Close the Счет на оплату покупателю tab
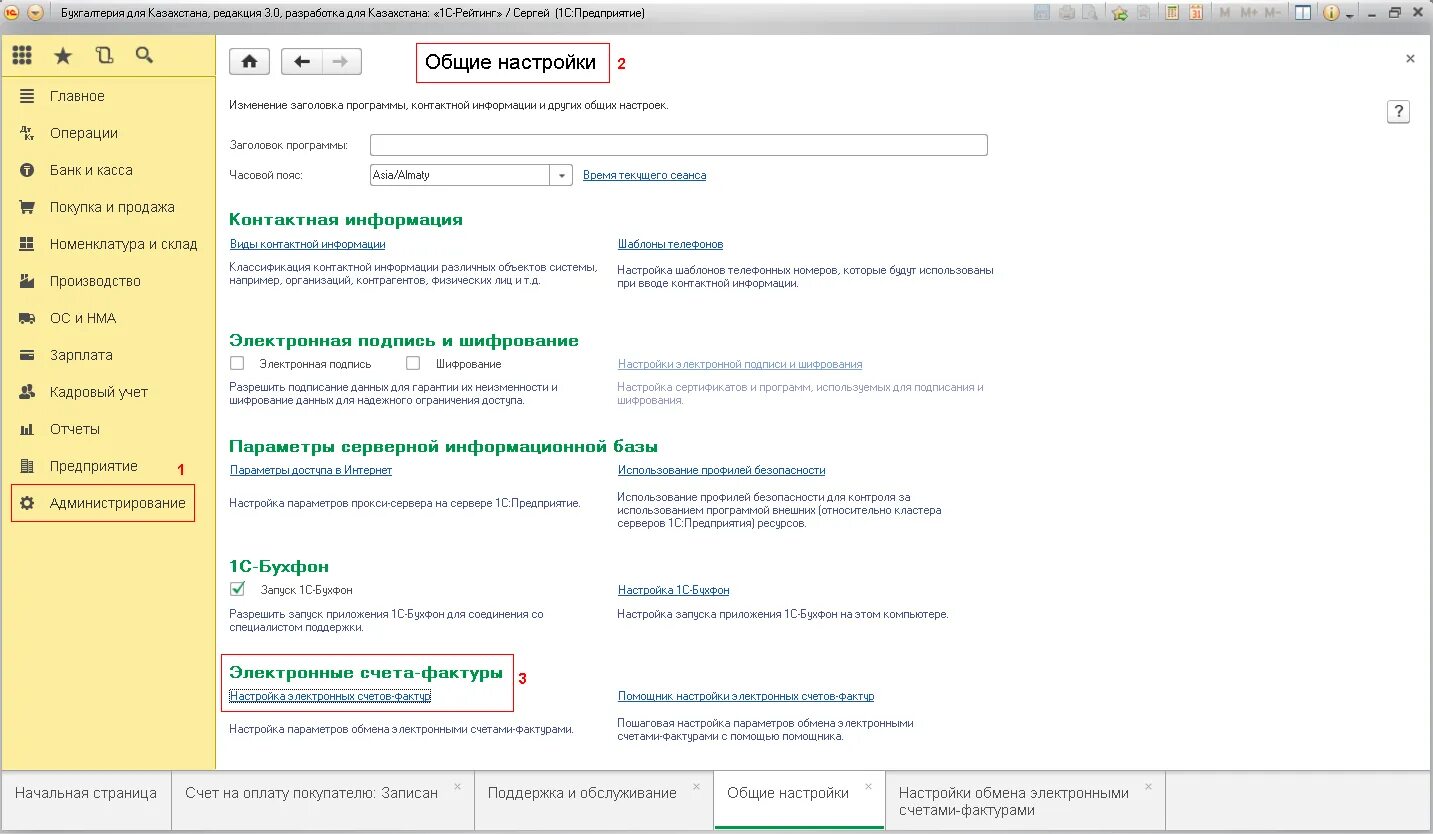This screenshot has height=834, width=1433. click(x=458, y=786)
